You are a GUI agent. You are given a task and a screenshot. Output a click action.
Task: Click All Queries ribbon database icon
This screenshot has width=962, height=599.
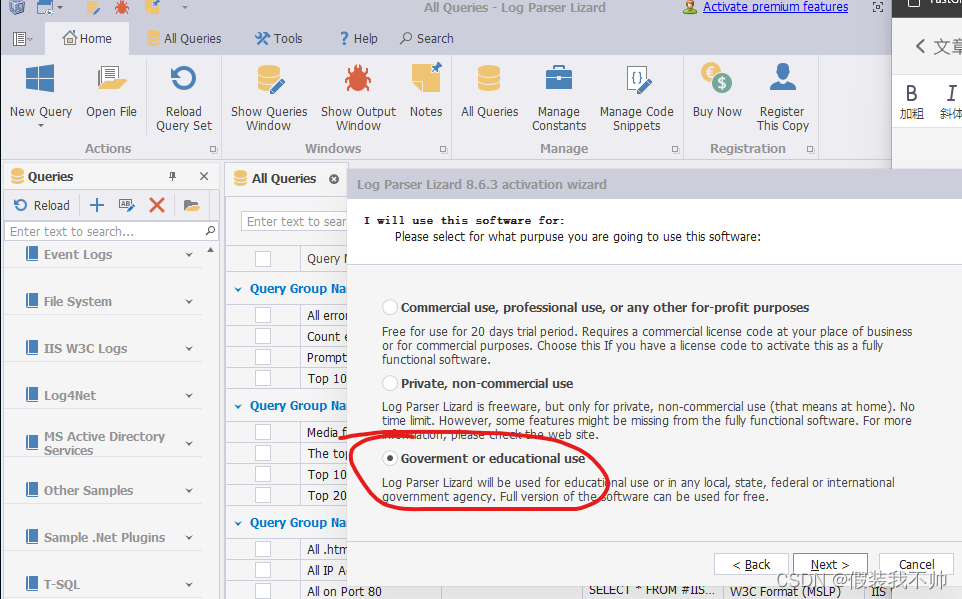[489, 80]
